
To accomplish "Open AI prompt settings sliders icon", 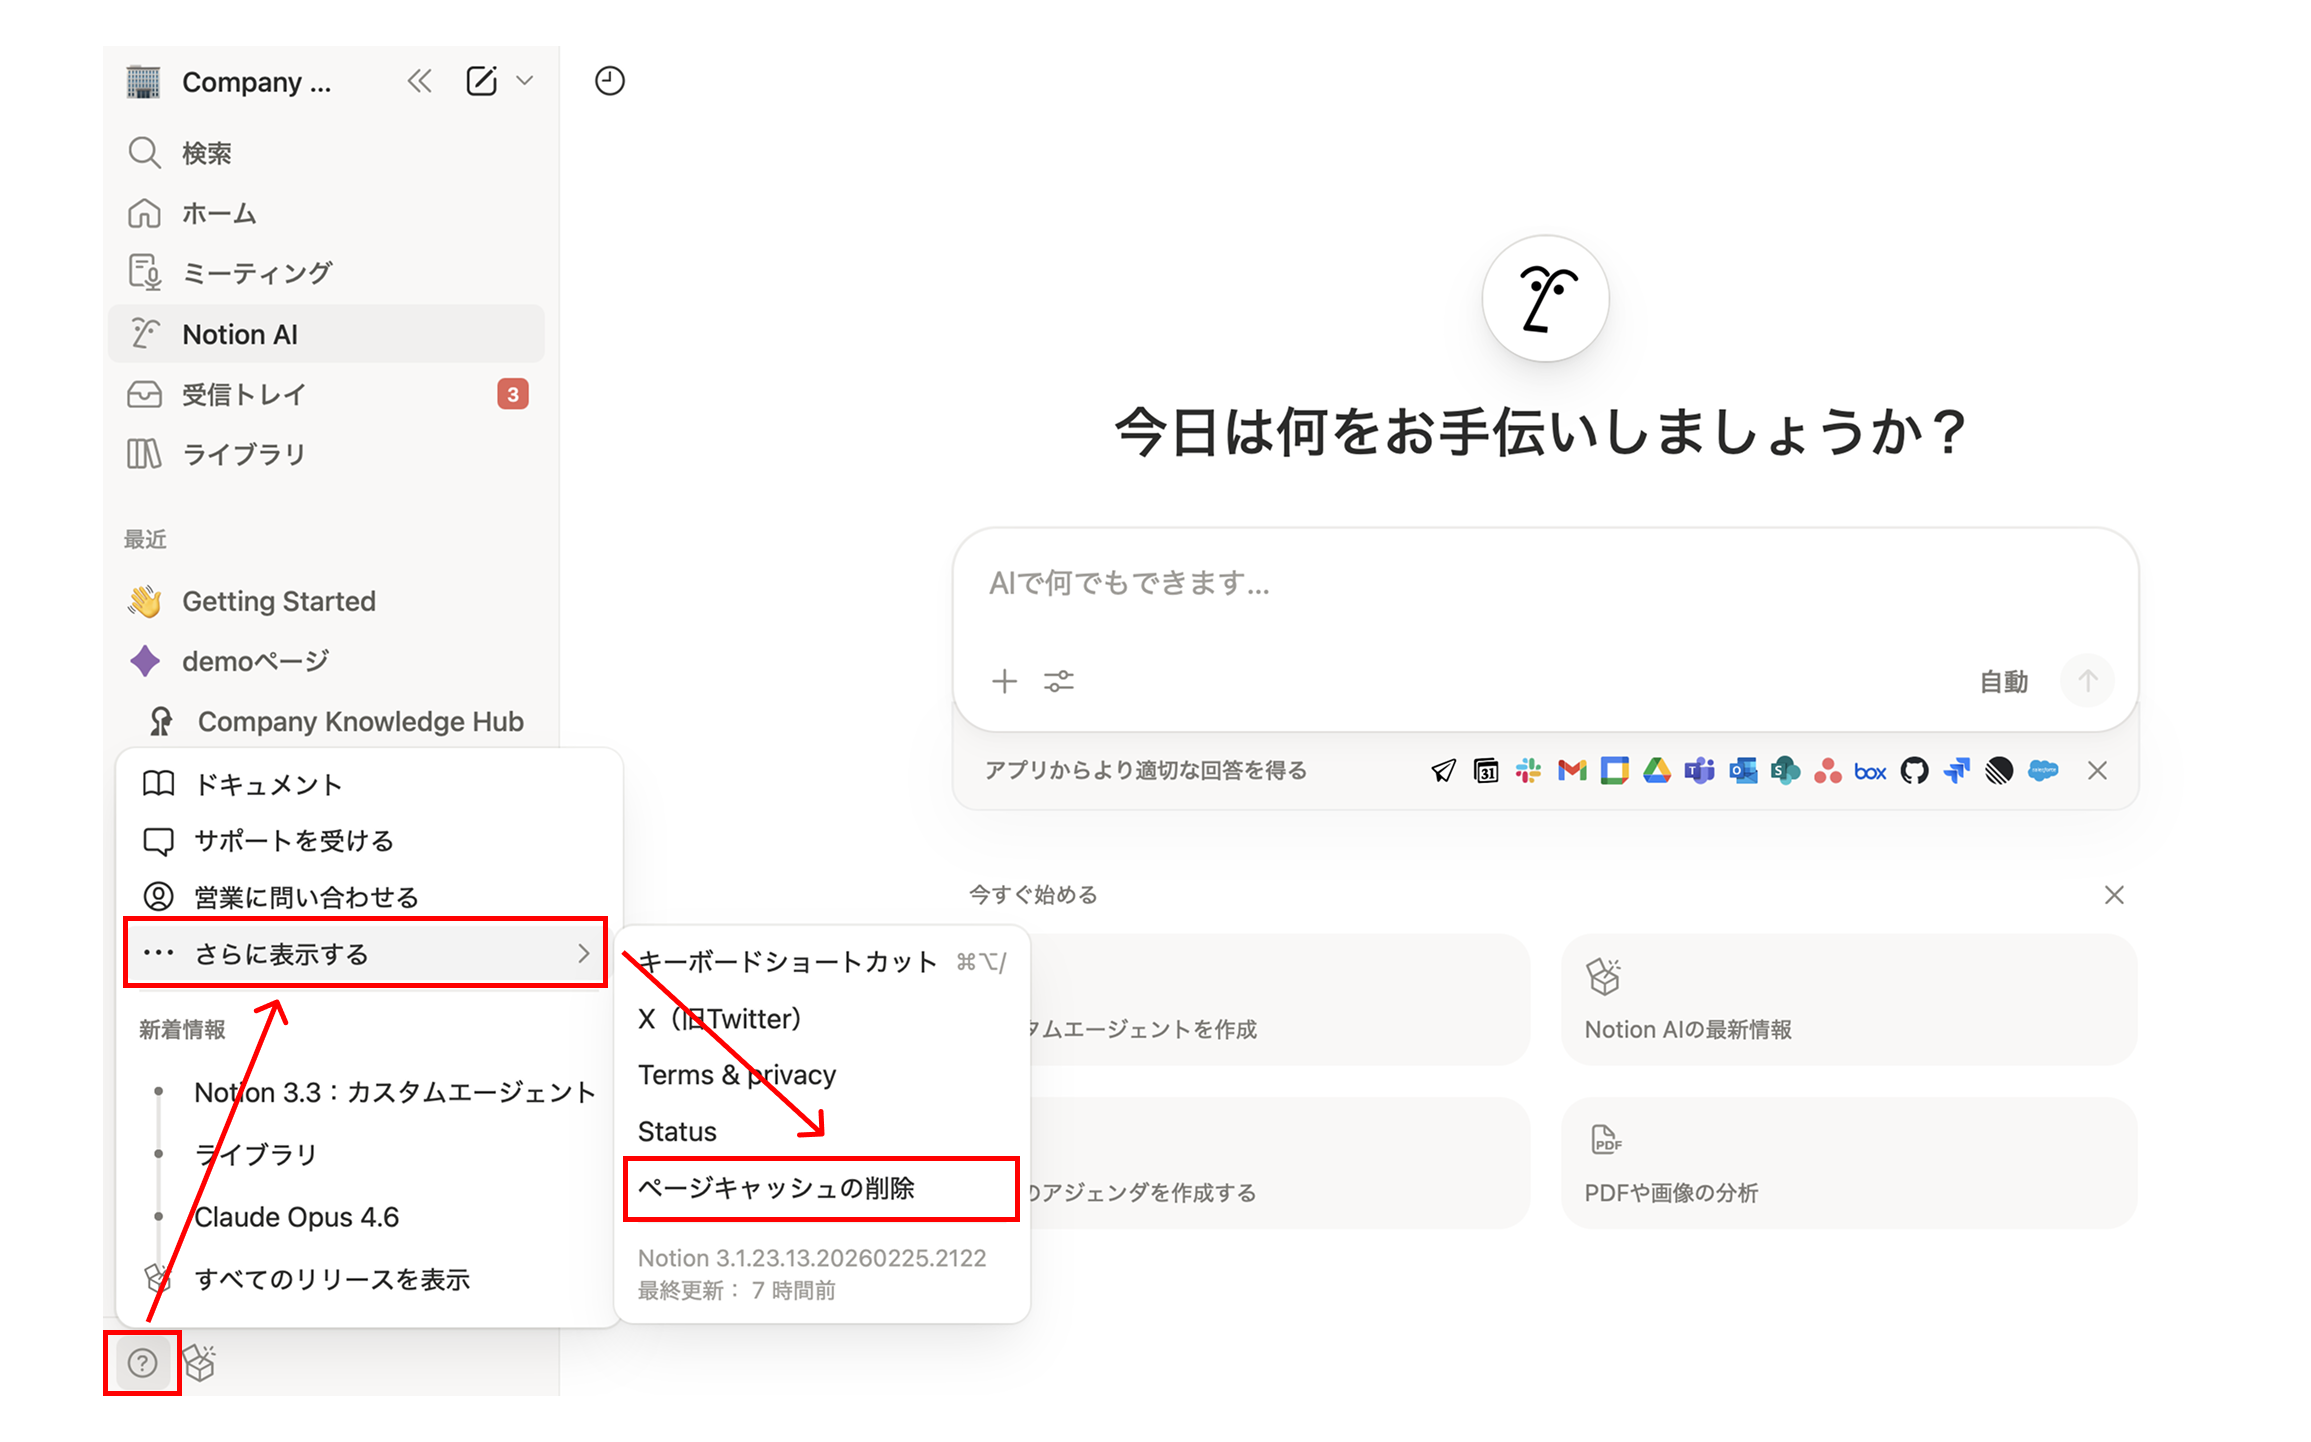I will [x=1058, y=682].
